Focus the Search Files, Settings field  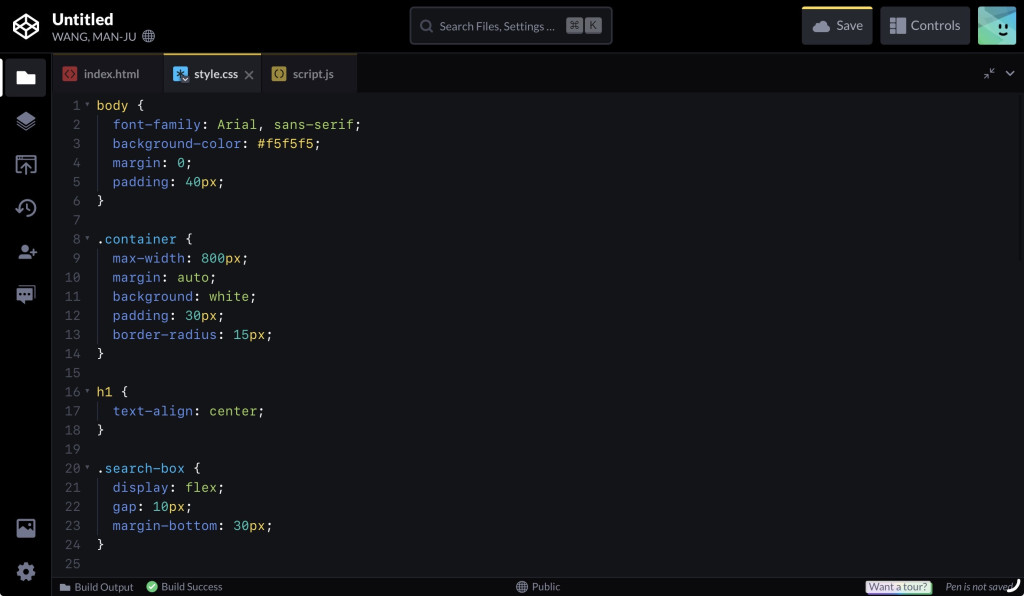click(x=511, y=26)
